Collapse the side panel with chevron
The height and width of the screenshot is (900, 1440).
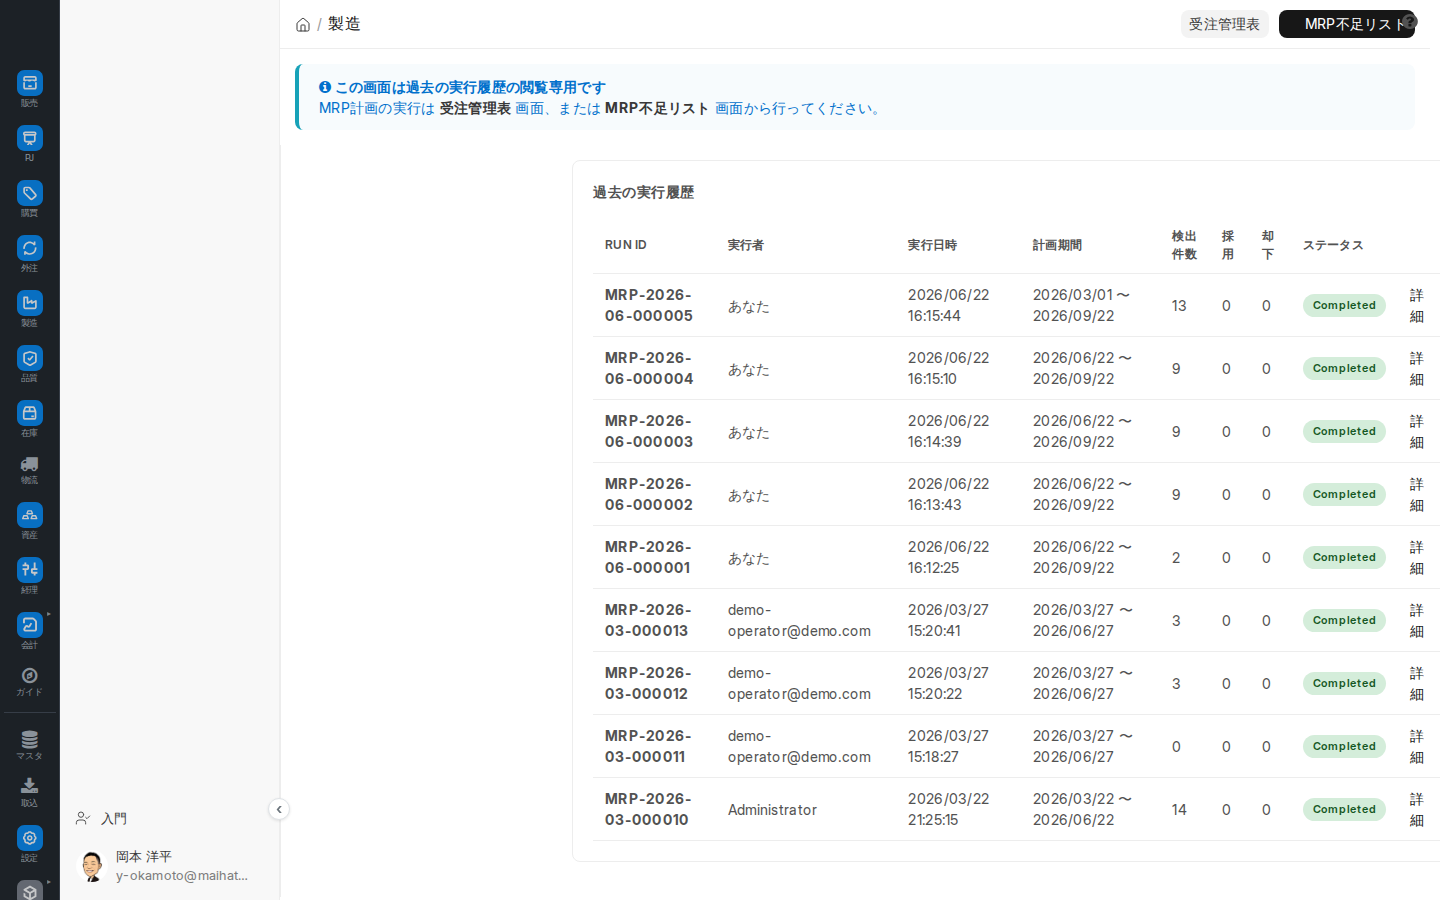click(279, 809)
